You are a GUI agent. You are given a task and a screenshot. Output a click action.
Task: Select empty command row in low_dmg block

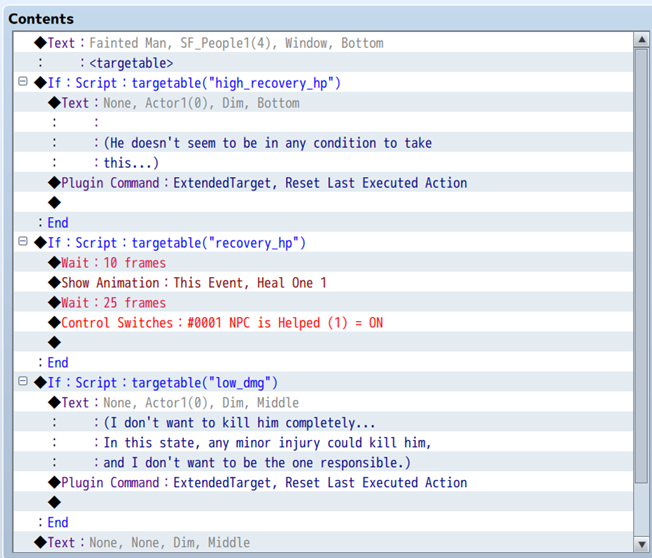click(324, 502)
